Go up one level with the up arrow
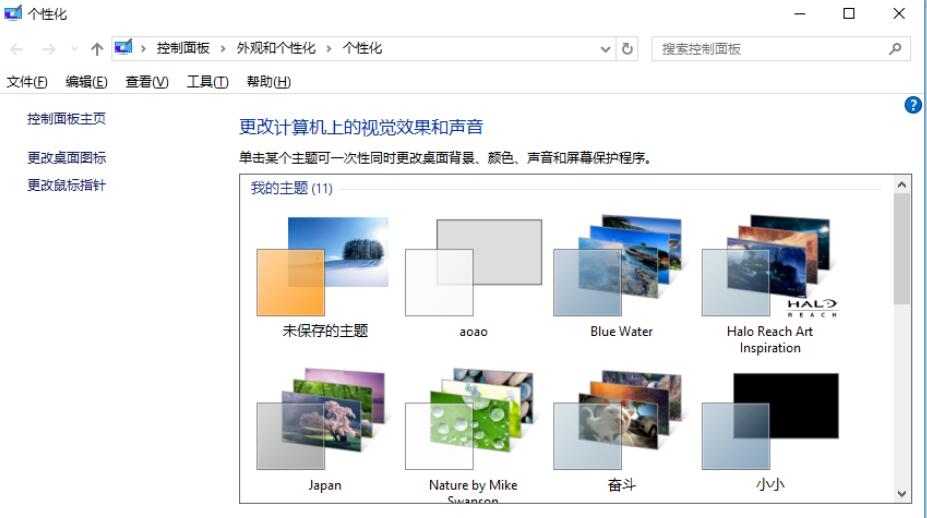This screenshot has width=927, height=518. coord(97,49)
